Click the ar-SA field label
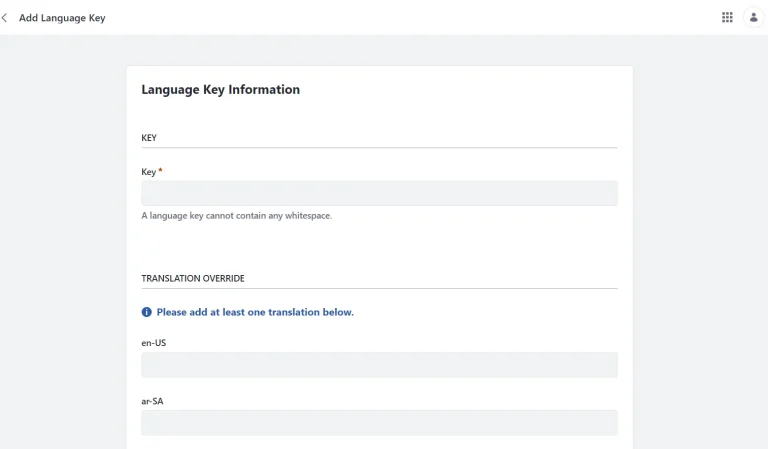The height and width of the screenshot is (449, 768). coord(152,401)
